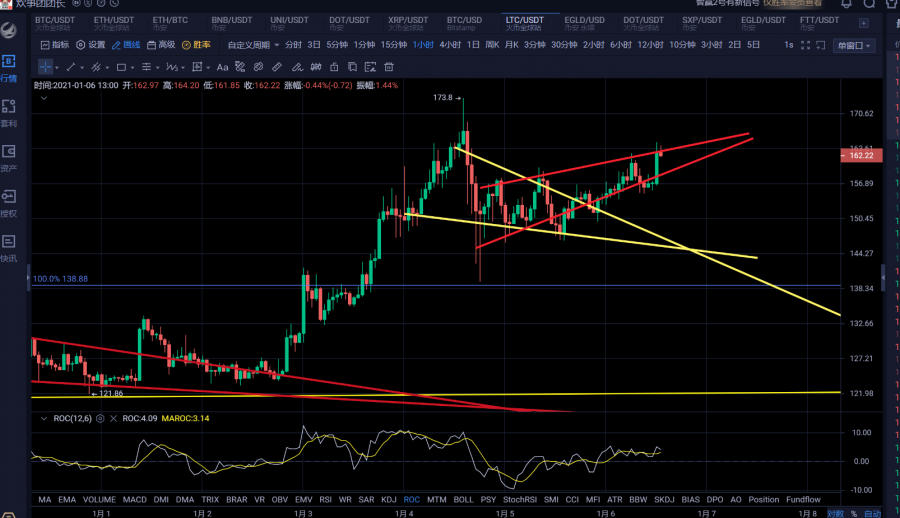Click the 胜率 win rate button
The image size is (900, 518).
tap(196, 45)
